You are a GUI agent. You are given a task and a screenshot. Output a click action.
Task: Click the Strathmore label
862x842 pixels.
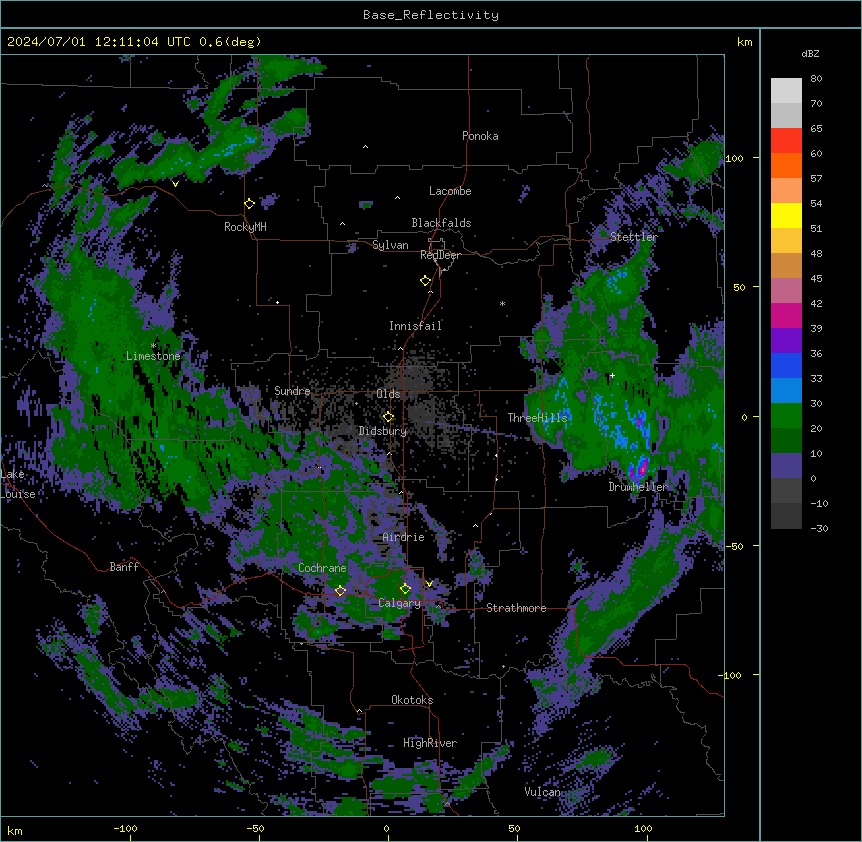tap(516, 608)
